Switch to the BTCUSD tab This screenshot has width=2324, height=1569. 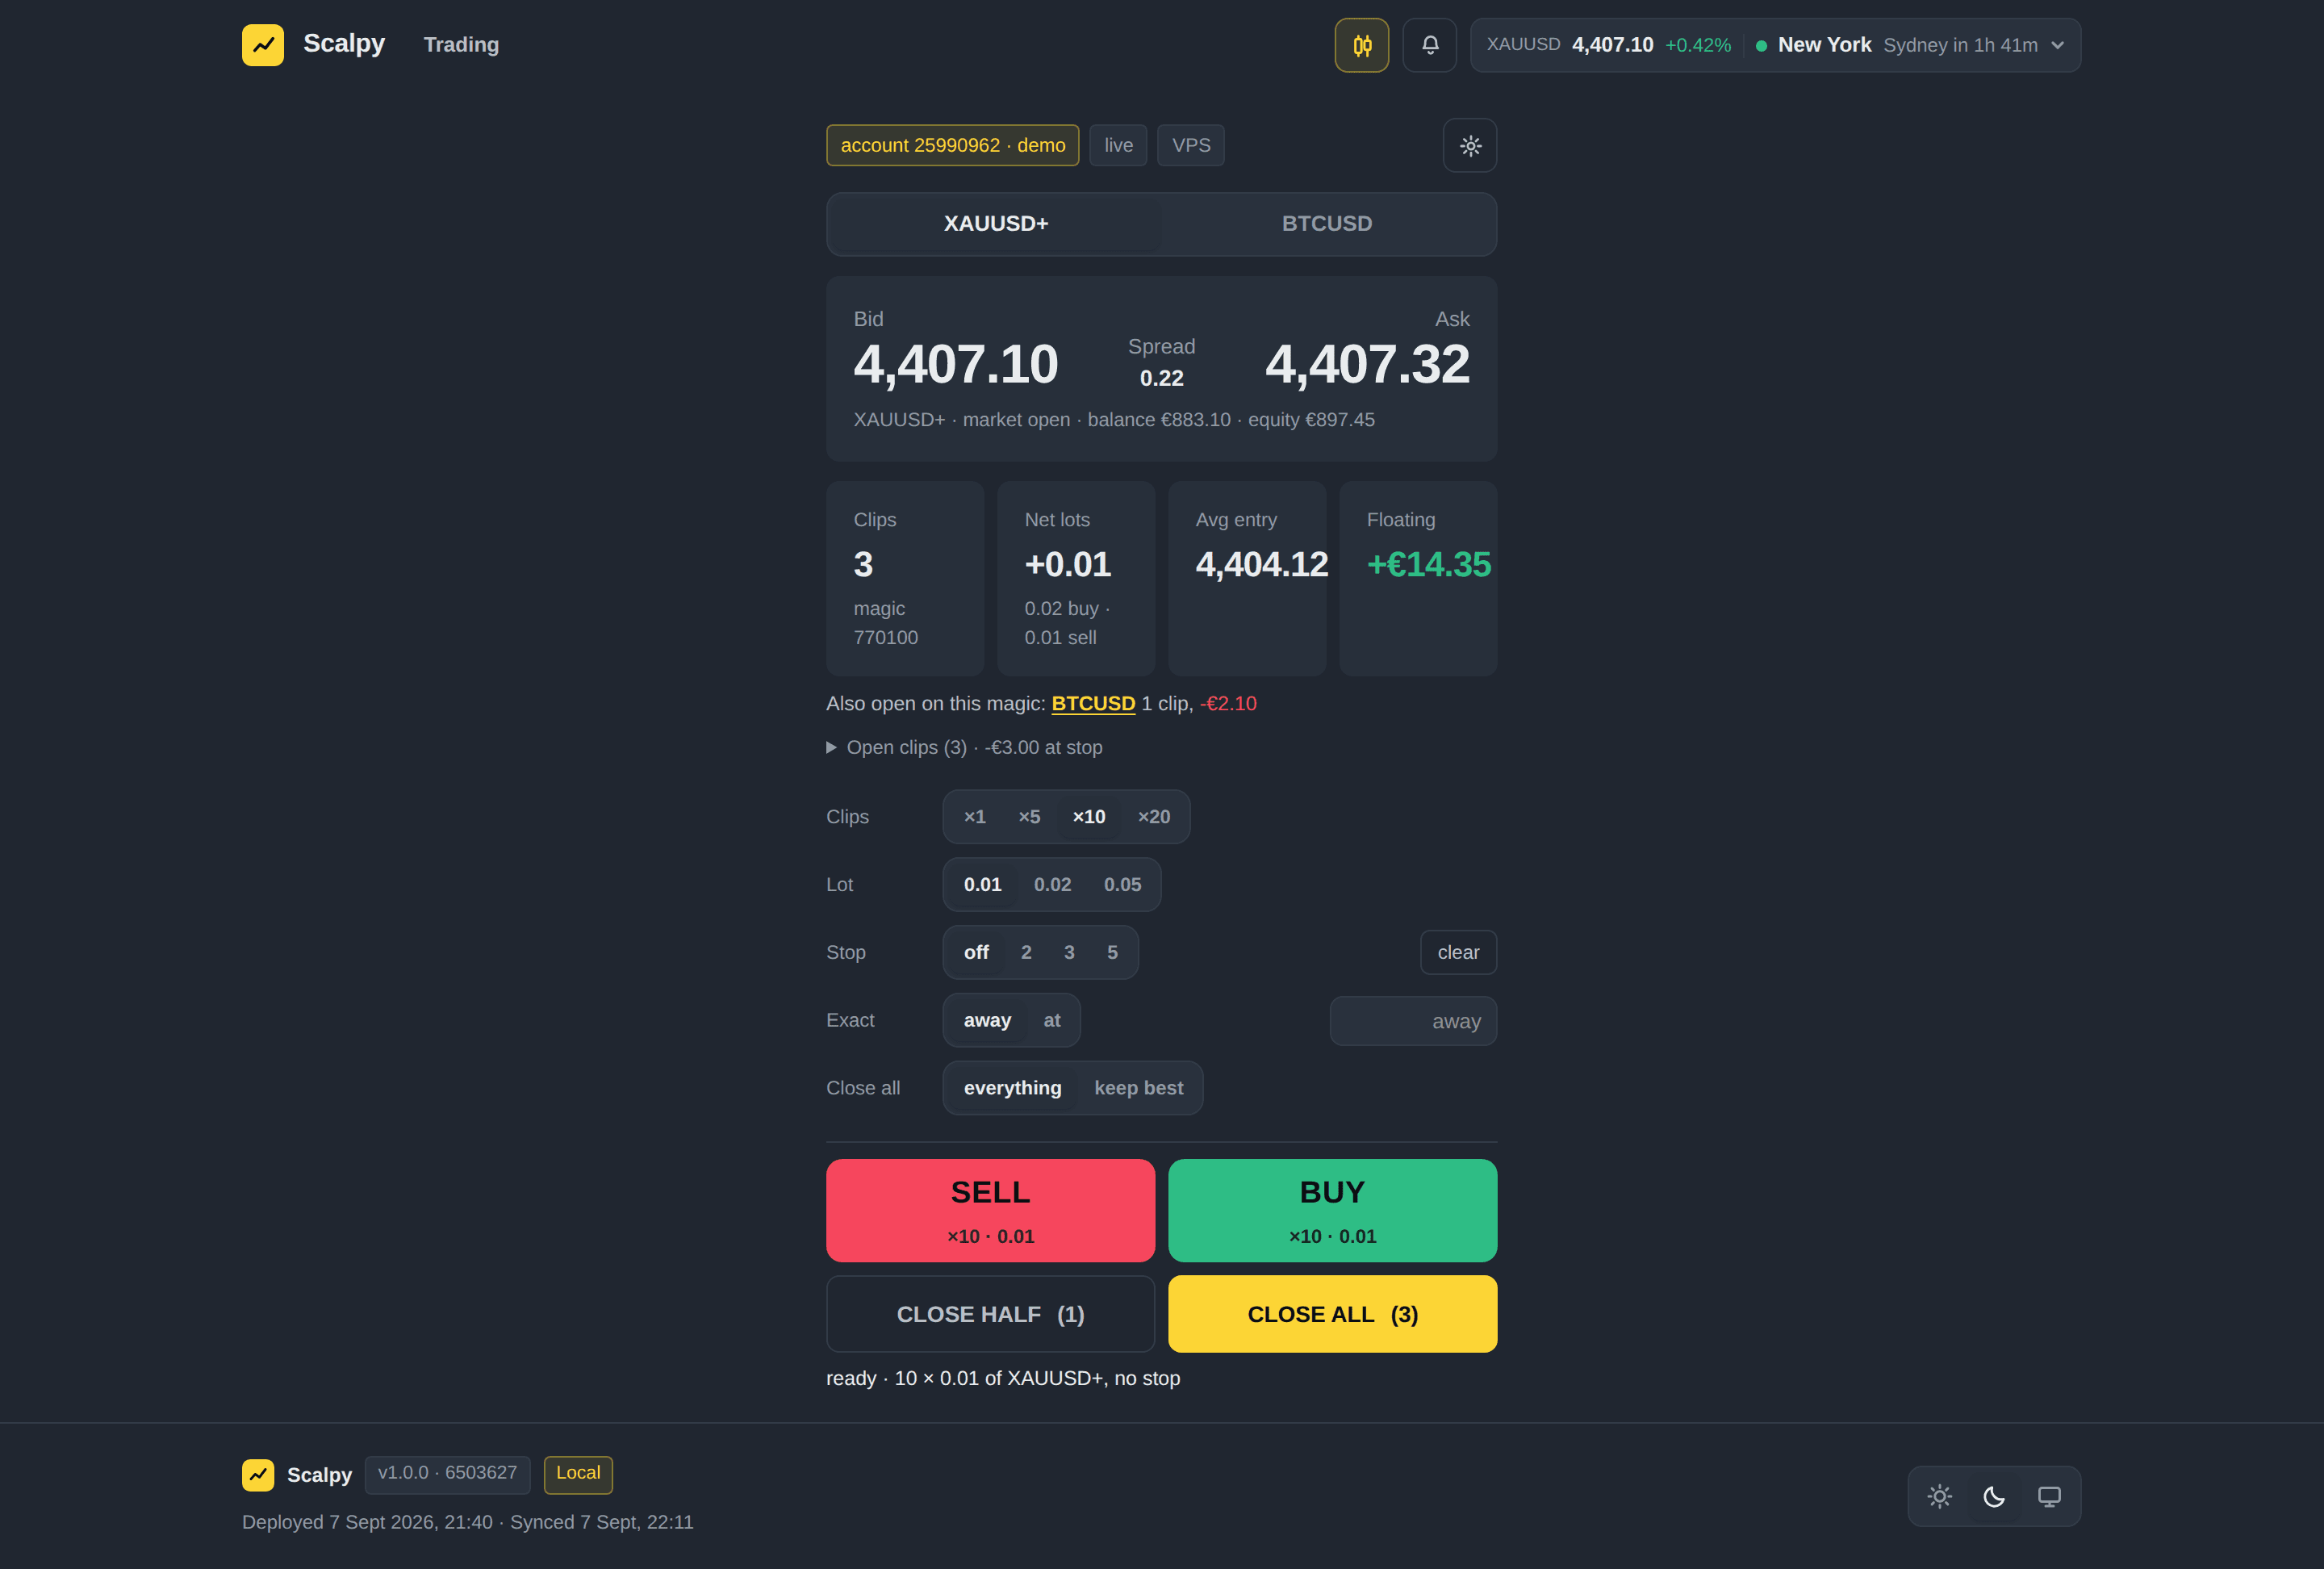(x=1327, y=224)
